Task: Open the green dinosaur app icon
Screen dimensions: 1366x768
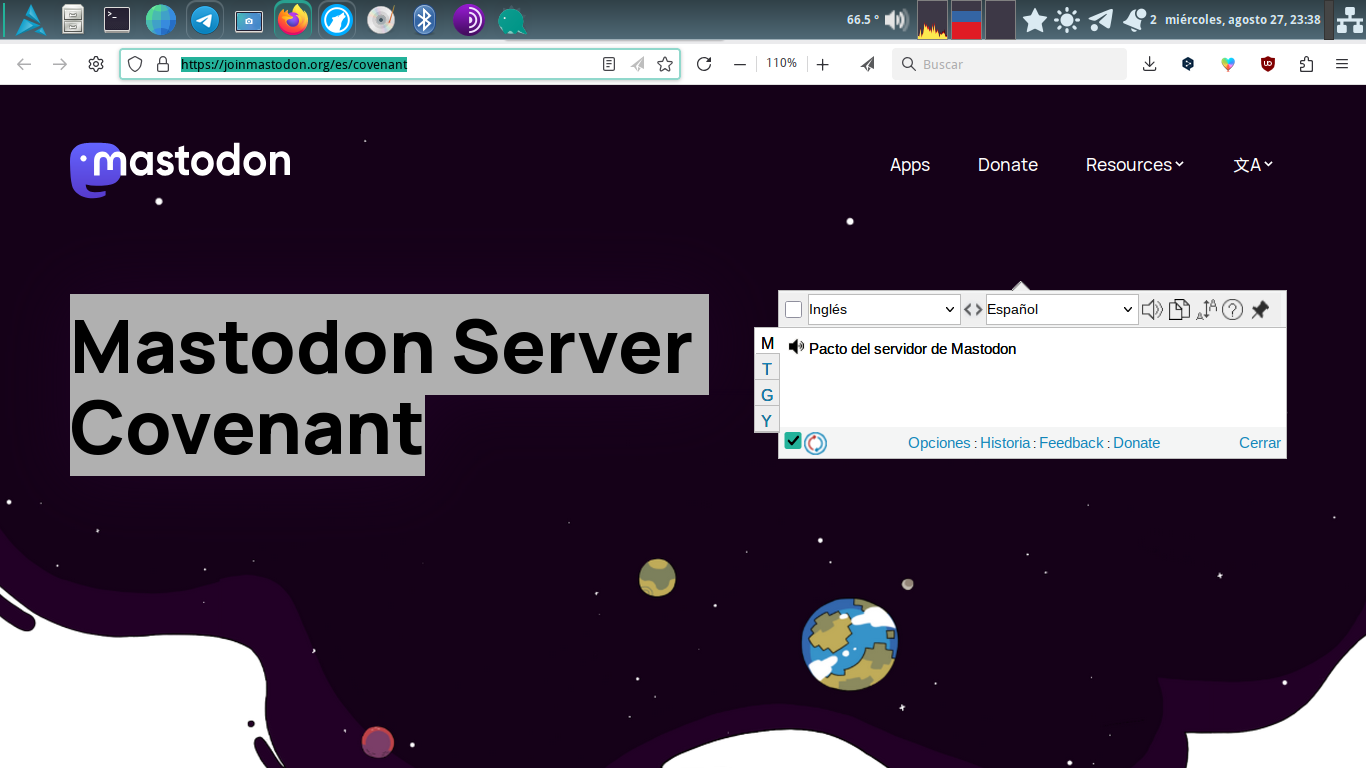Action: tap(512, 20)
